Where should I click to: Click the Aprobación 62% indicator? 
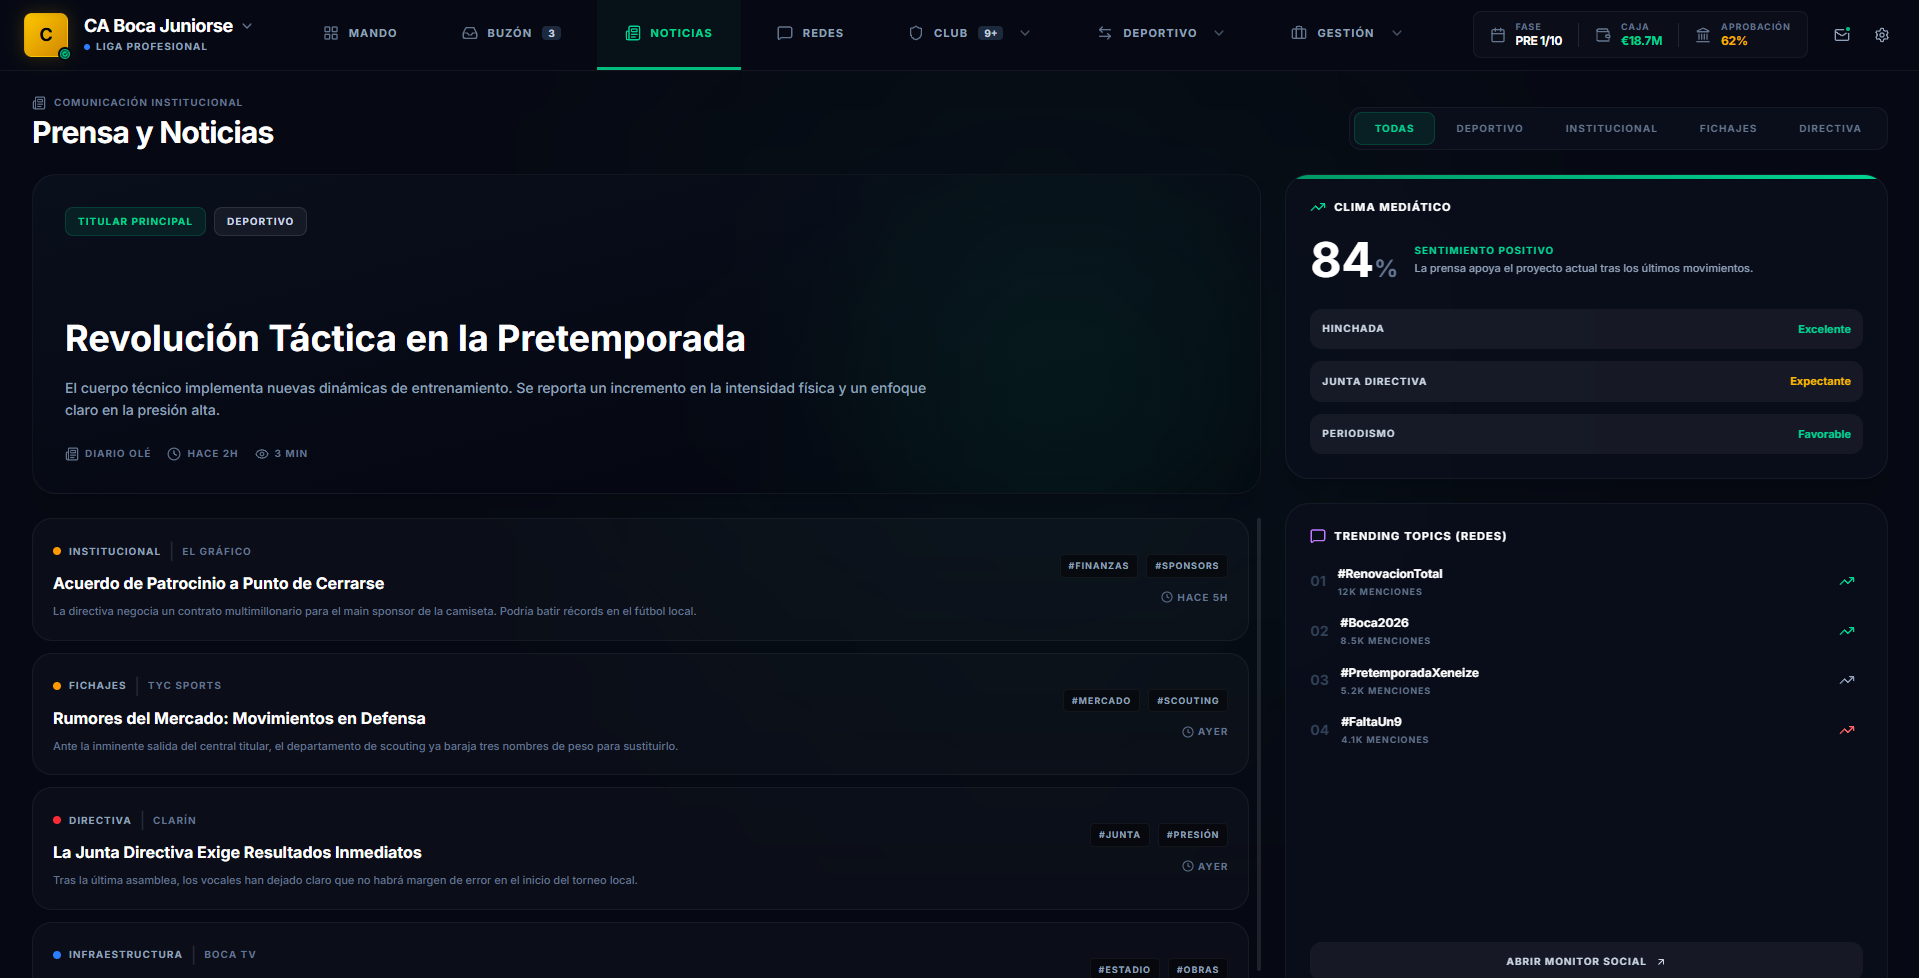pyautogui.click(x=1743, y=35)
